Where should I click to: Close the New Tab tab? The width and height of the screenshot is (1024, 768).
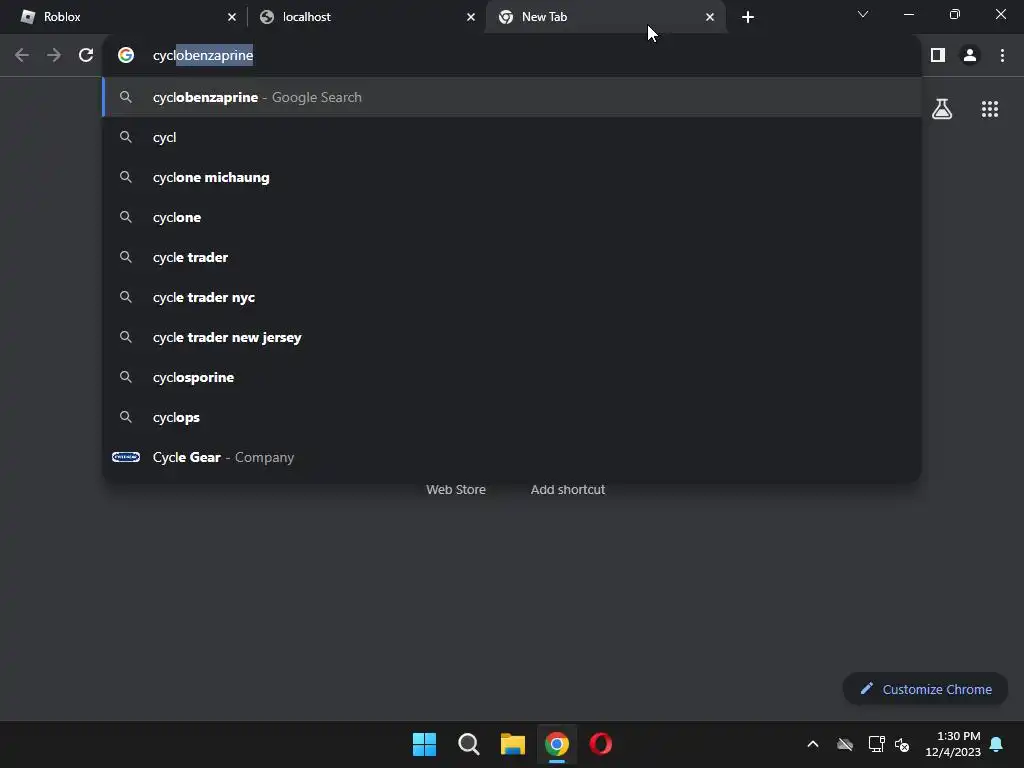710,17
